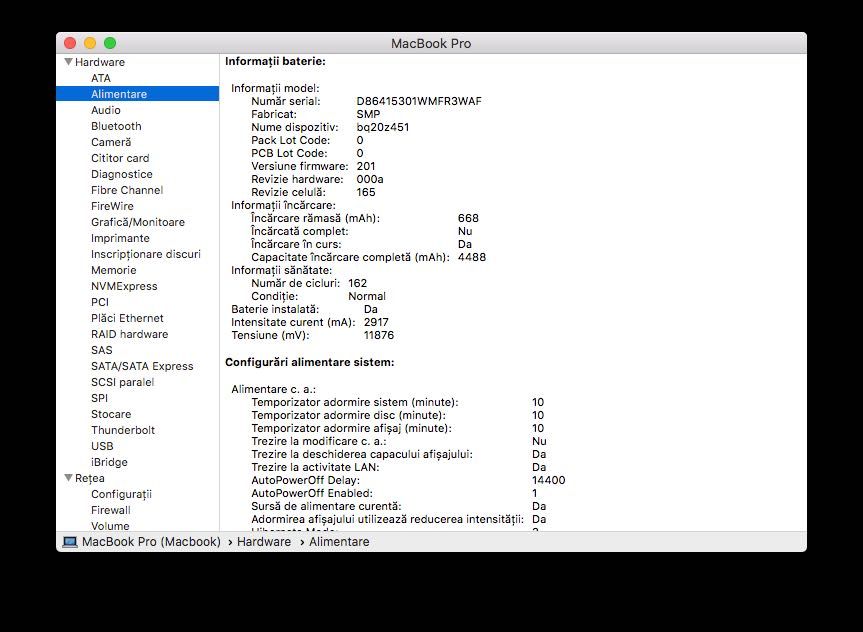Click Hardware in the path bar
This screenshot has width=863, height=632.
(x=264, y=542)
